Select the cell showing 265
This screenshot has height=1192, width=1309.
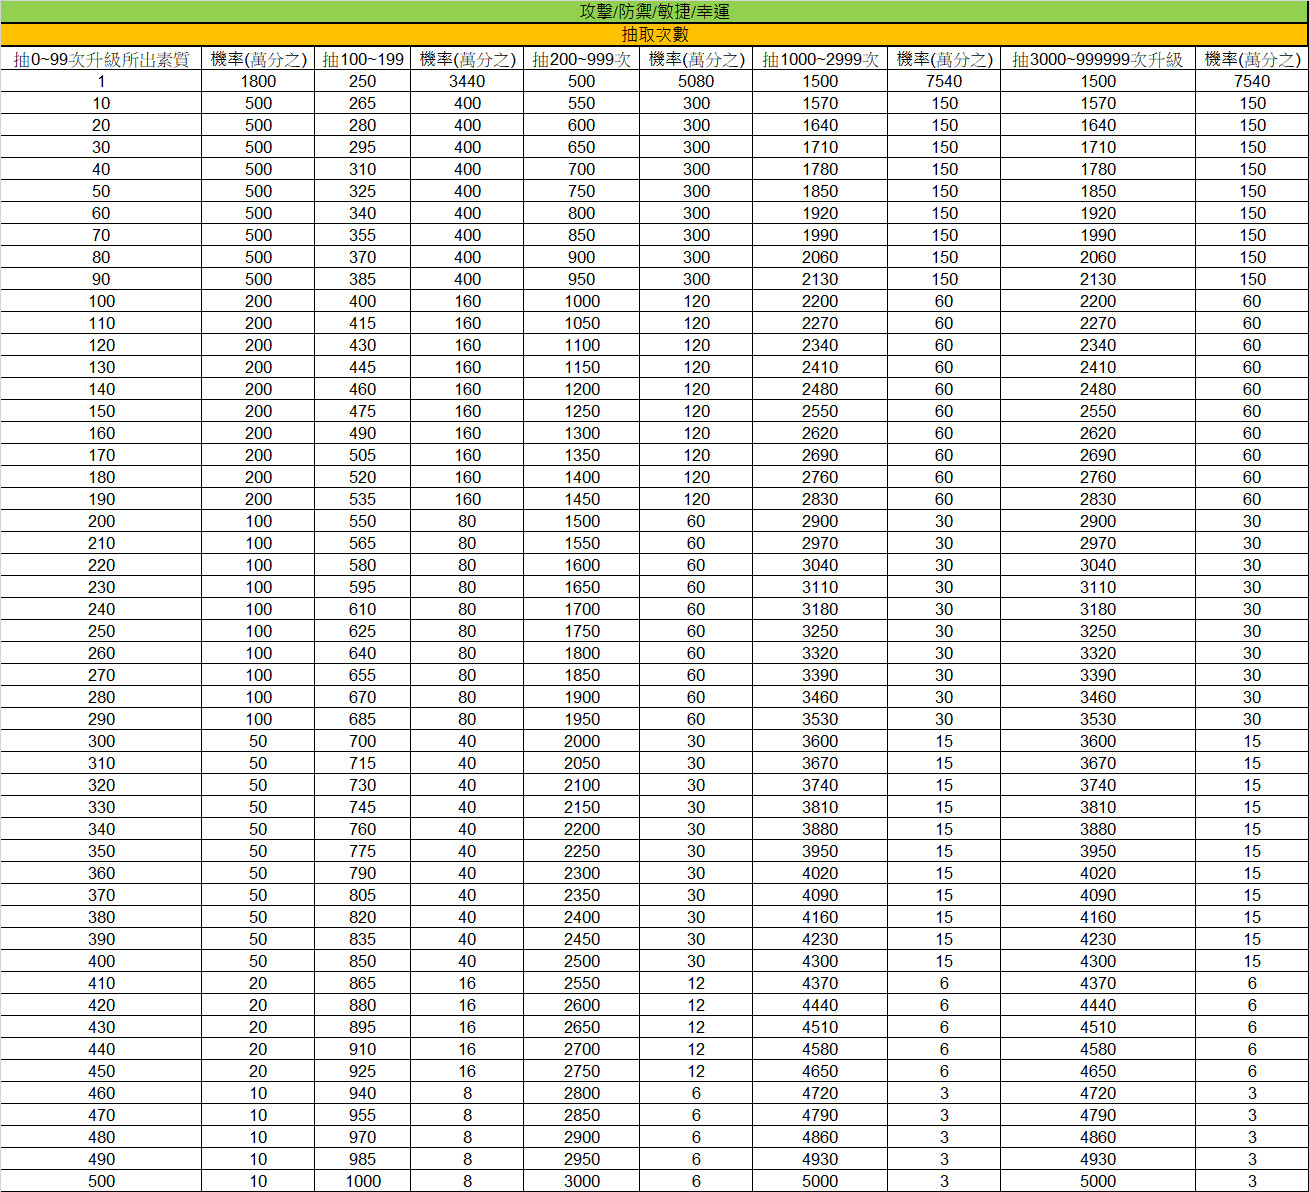(362, 103)
